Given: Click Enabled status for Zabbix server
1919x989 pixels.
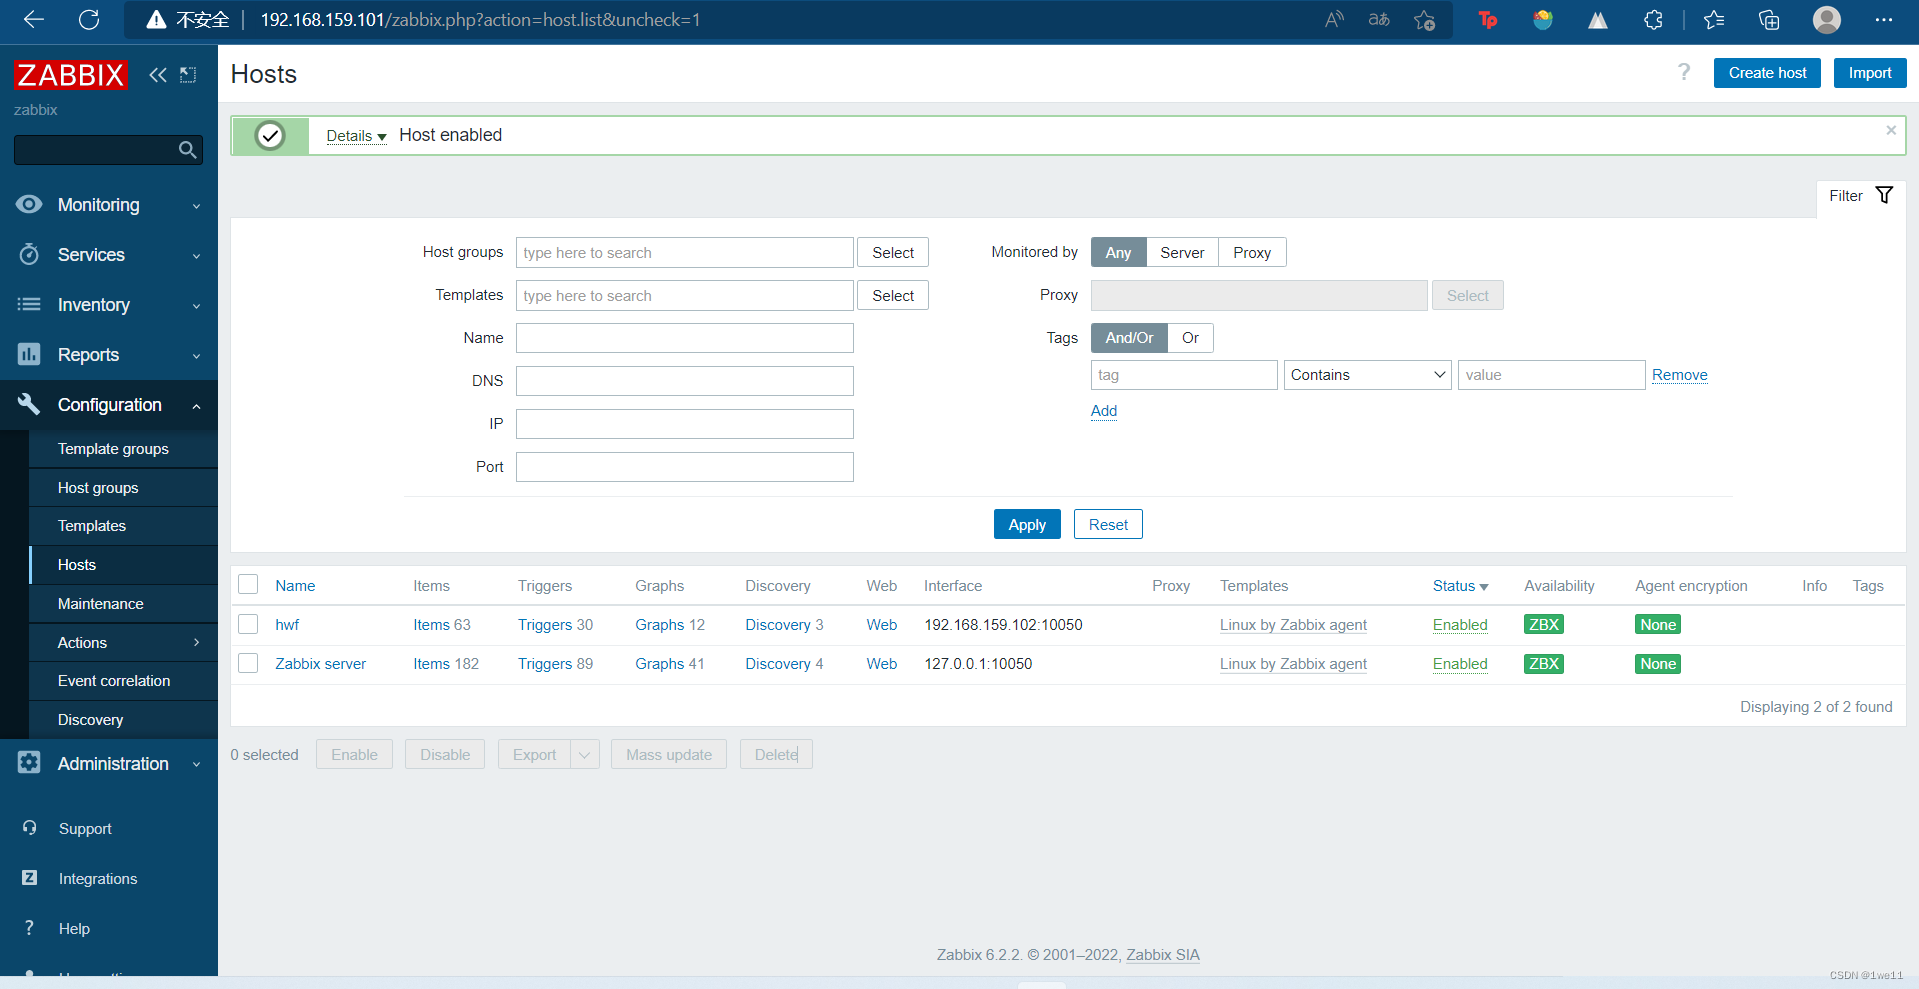Looking at the screenshot, I should (1460, 663).
